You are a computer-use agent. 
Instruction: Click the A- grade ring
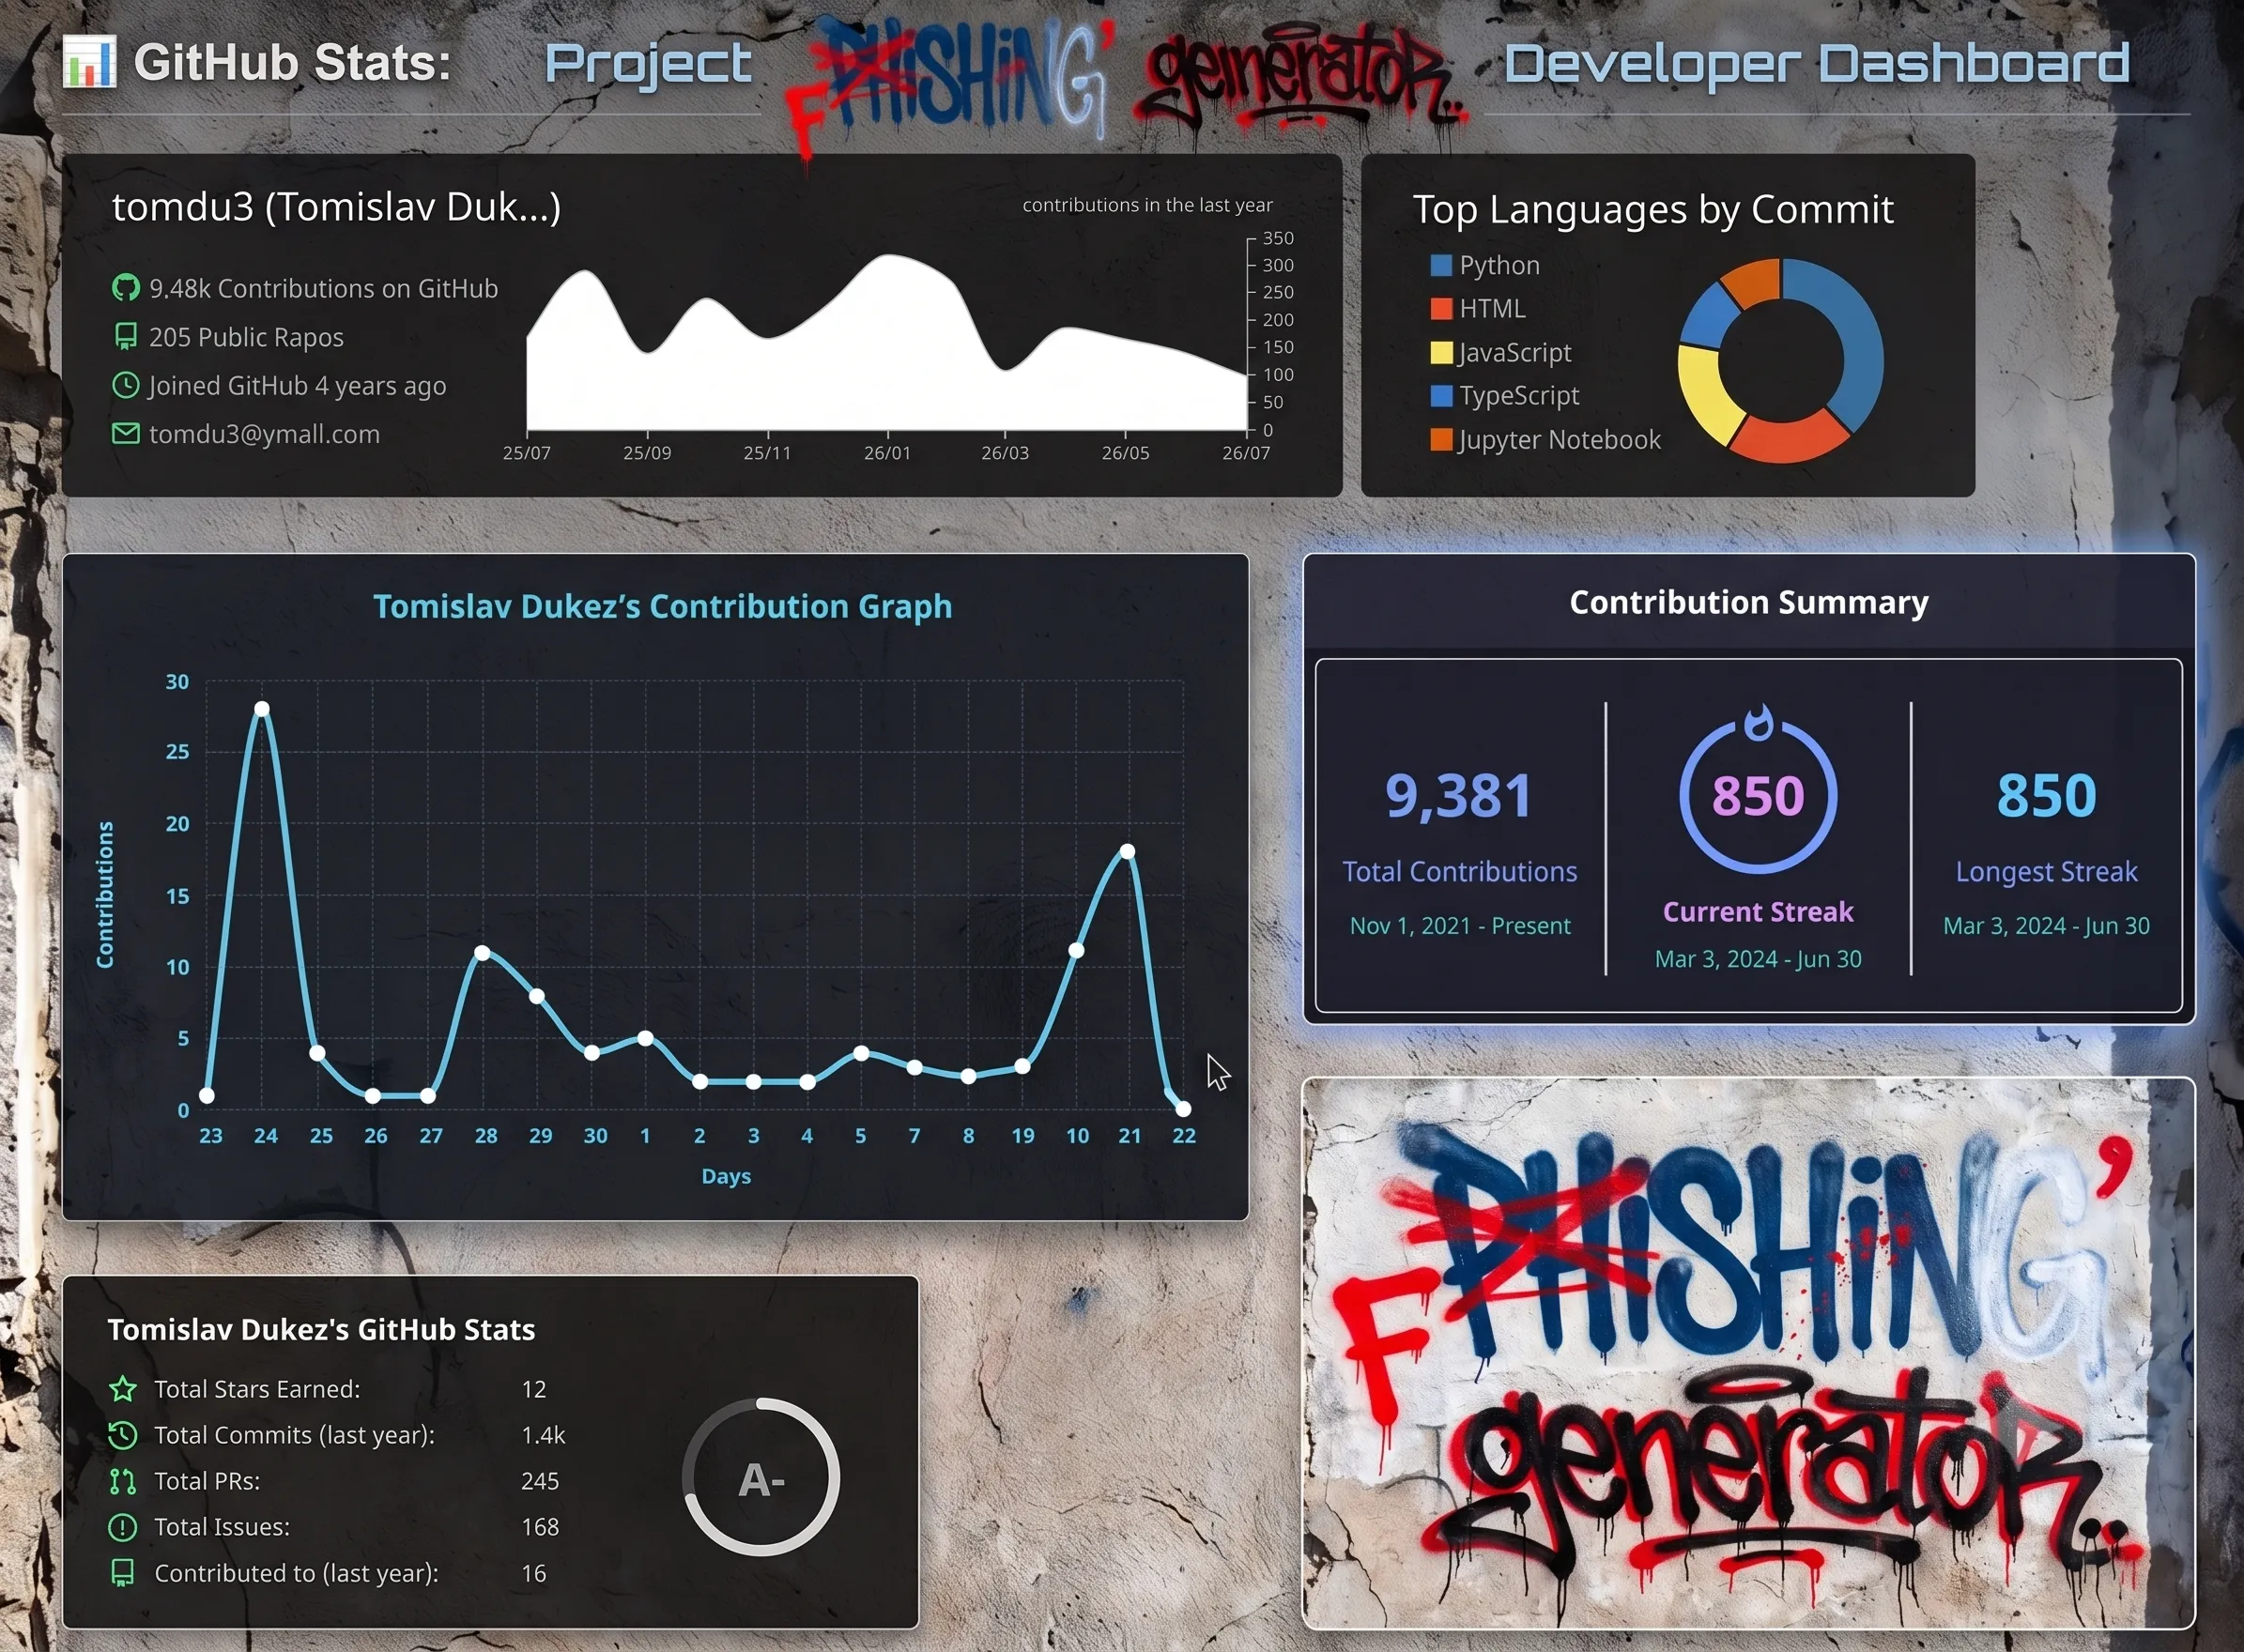(x=761, y=1477)
